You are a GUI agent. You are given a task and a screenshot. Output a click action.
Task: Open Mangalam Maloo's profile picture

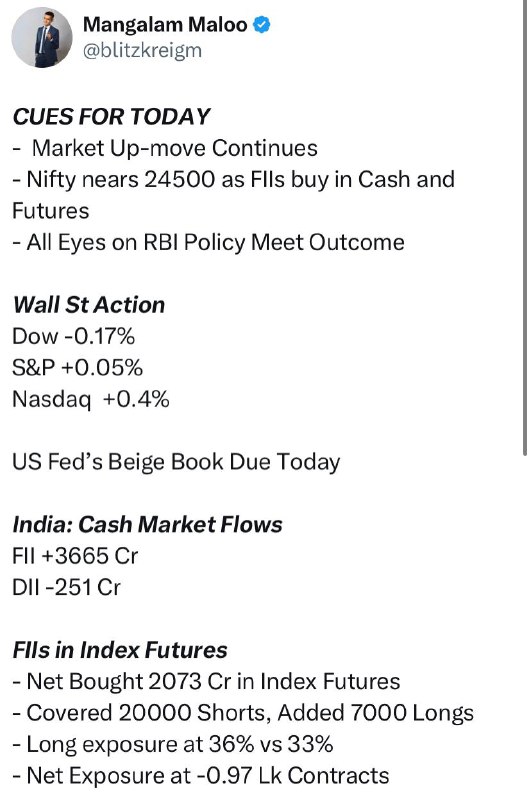[x=42, y=37]
